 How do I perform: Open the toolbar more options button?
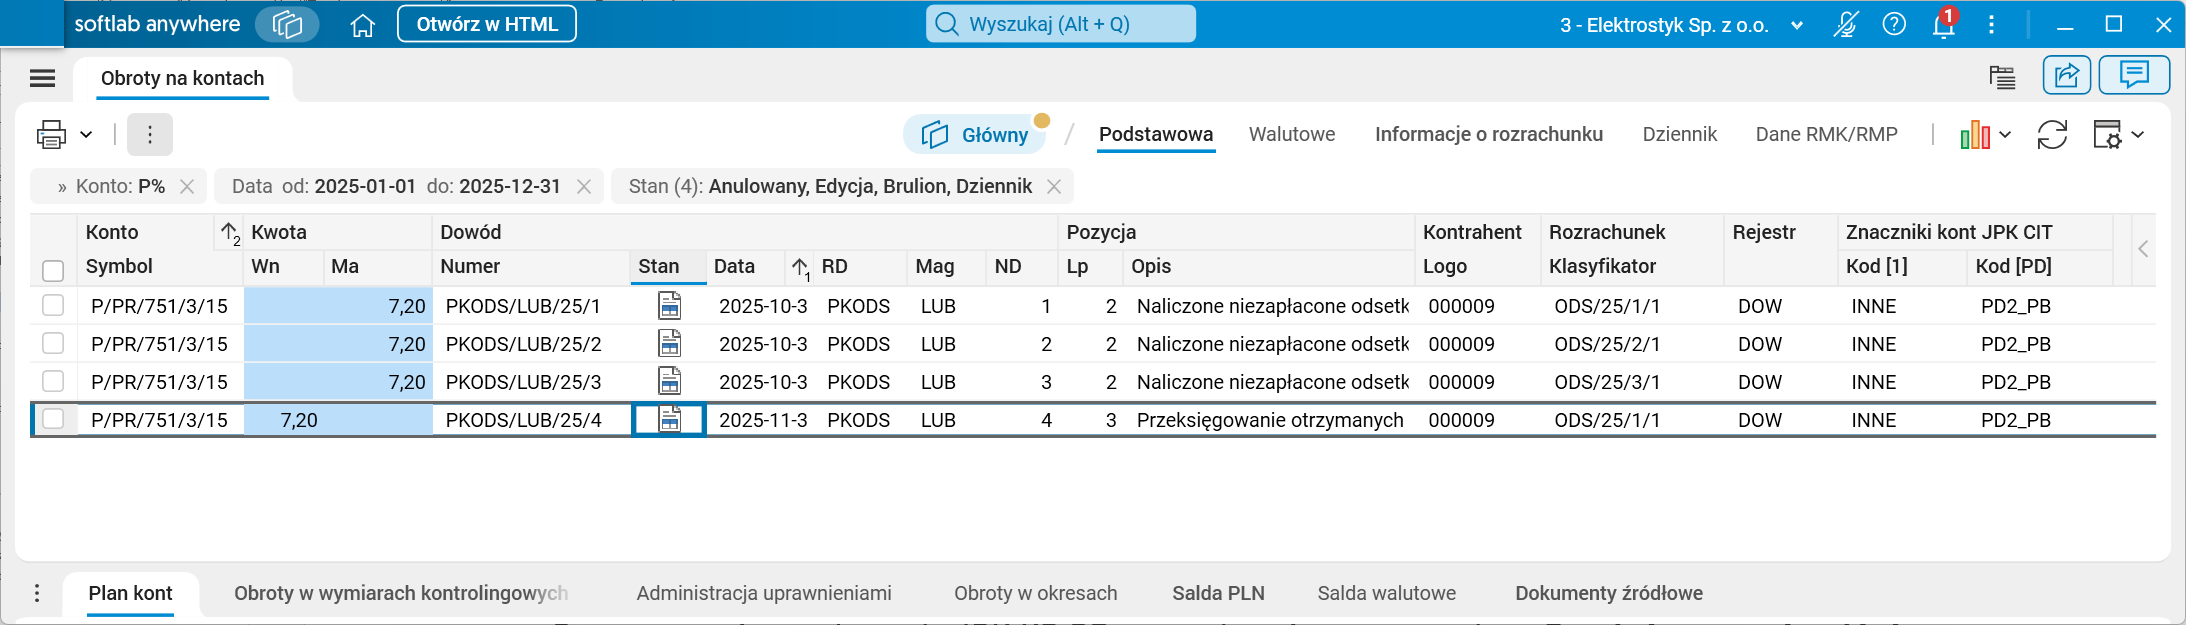tap(150, 134)
